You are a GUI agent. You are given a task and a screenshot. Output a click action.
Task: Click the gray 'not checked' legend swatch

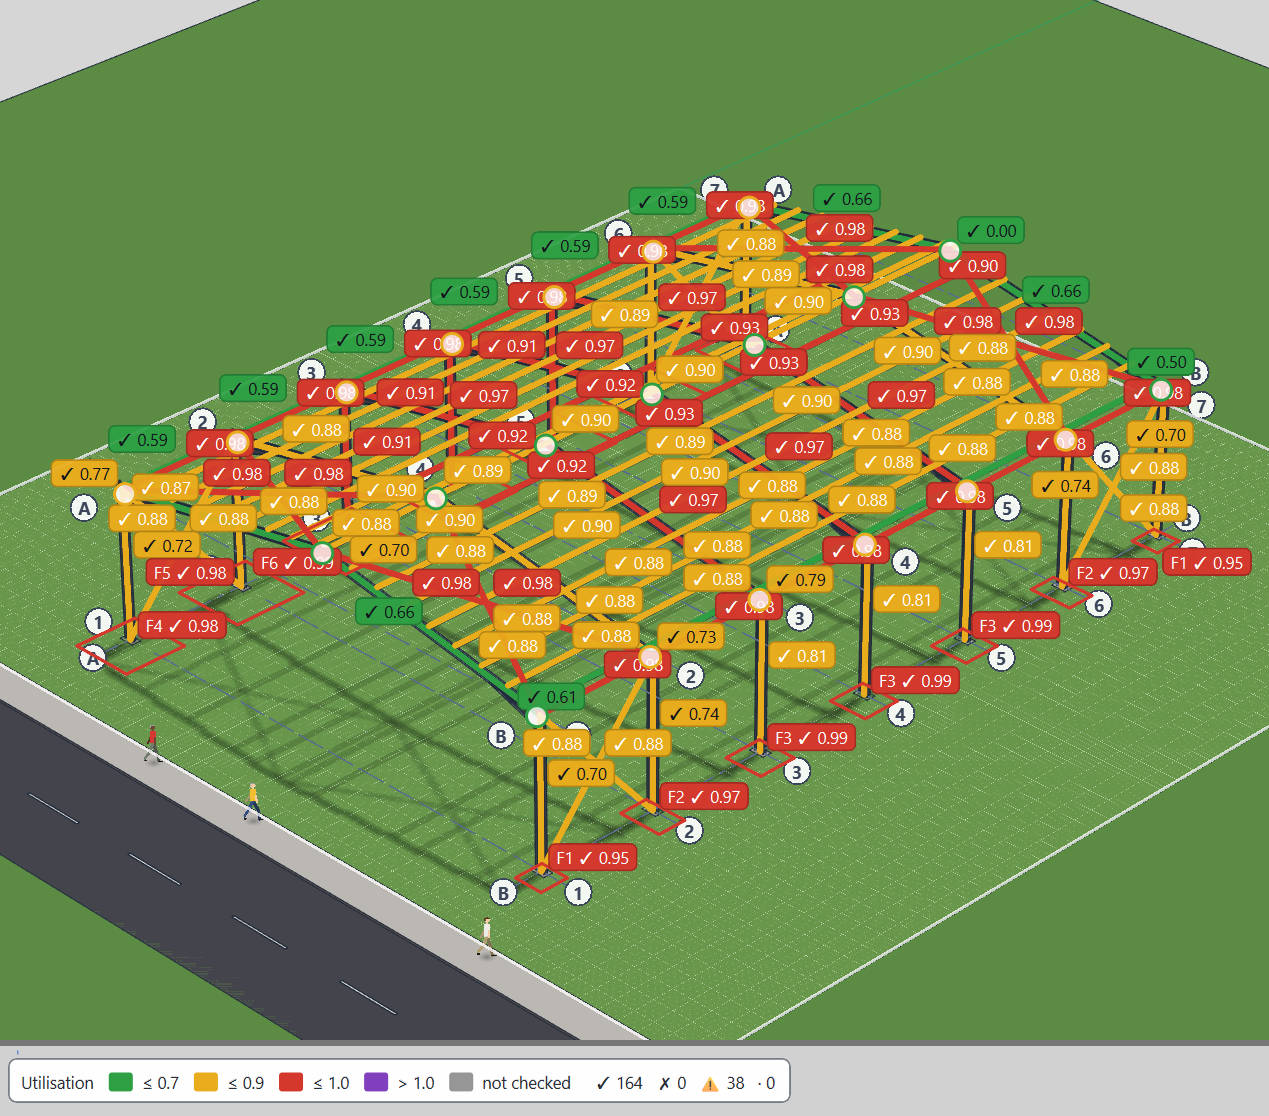461,1082
